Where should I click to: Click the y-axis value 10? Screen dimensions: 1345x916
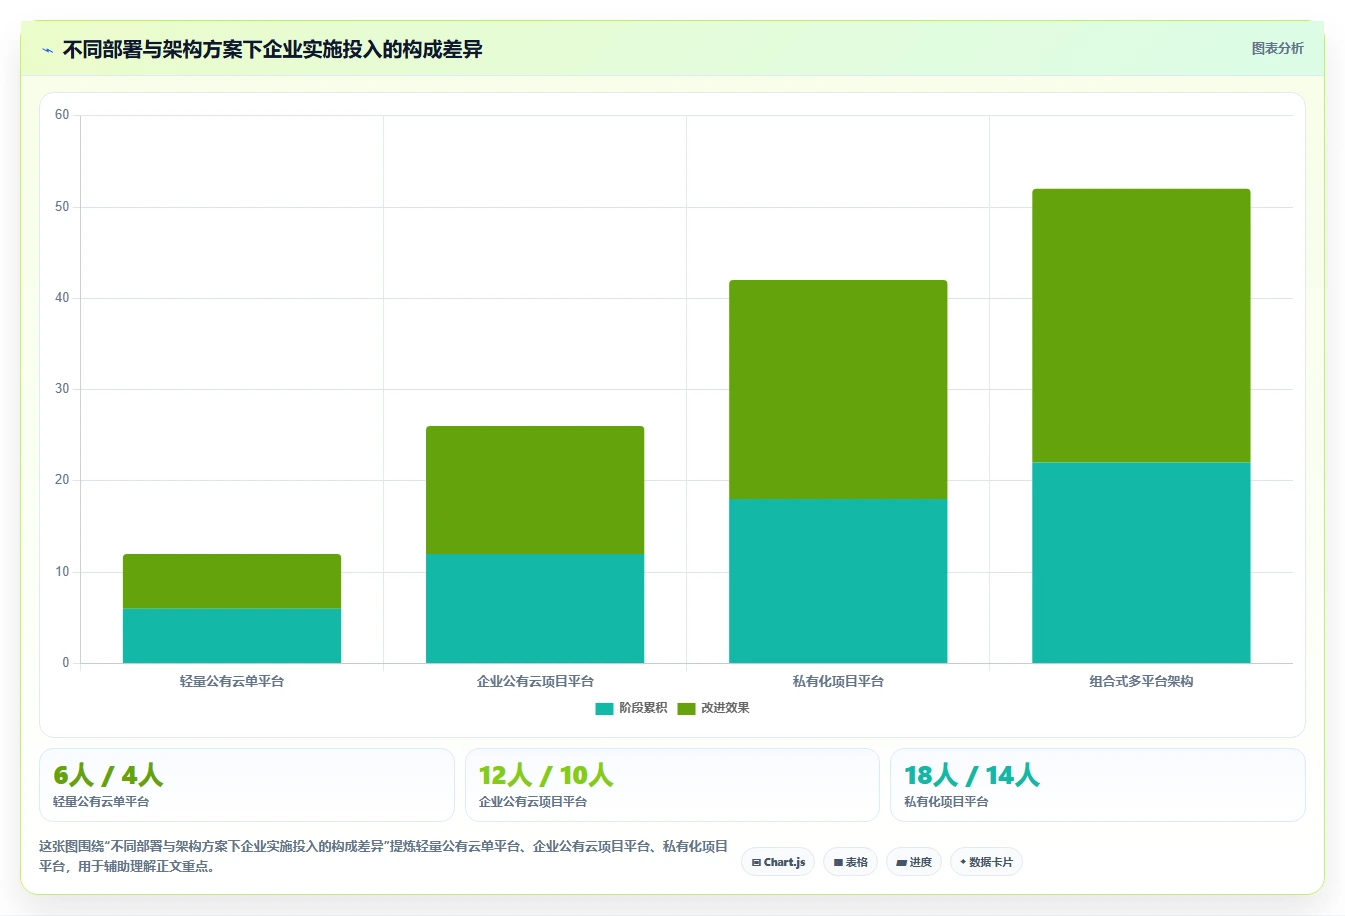click(62, 572)
